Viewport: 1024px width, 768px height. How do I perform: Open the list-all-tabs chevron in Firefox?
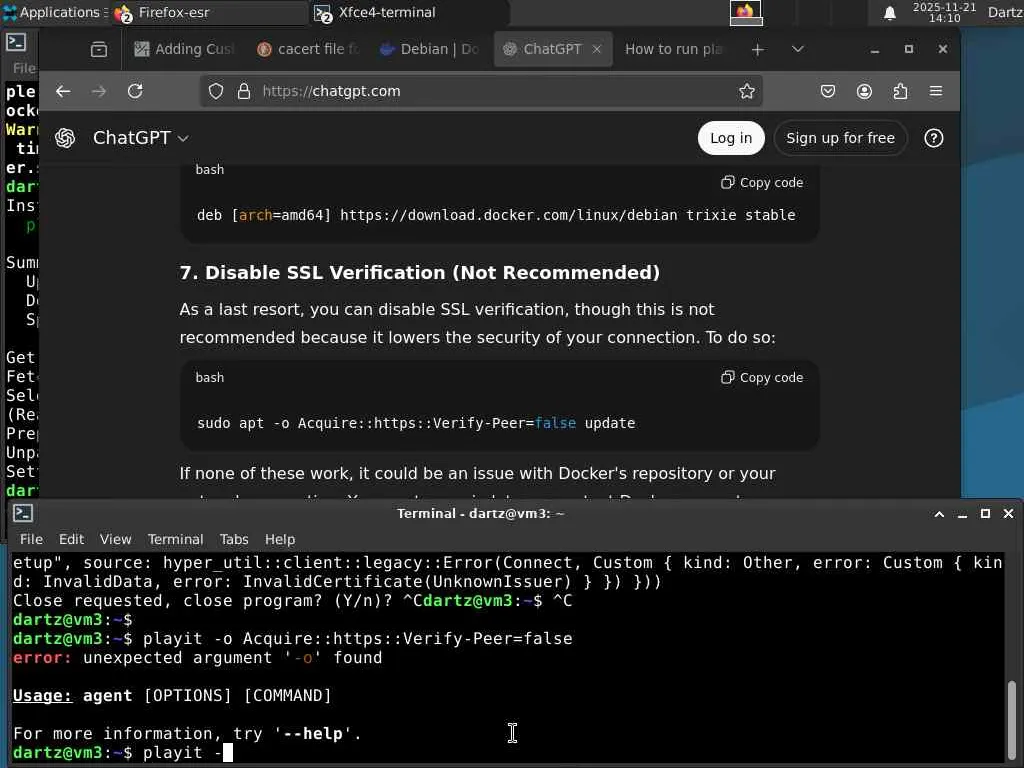coord(797,50)
